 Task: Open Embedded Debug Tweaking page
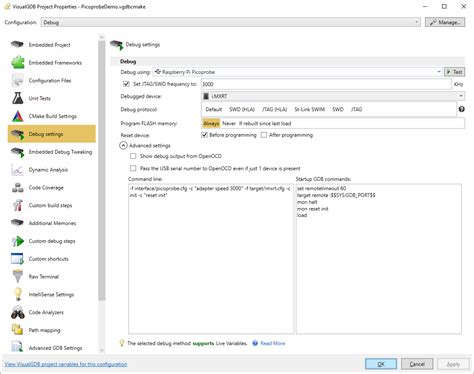point(52,152)
